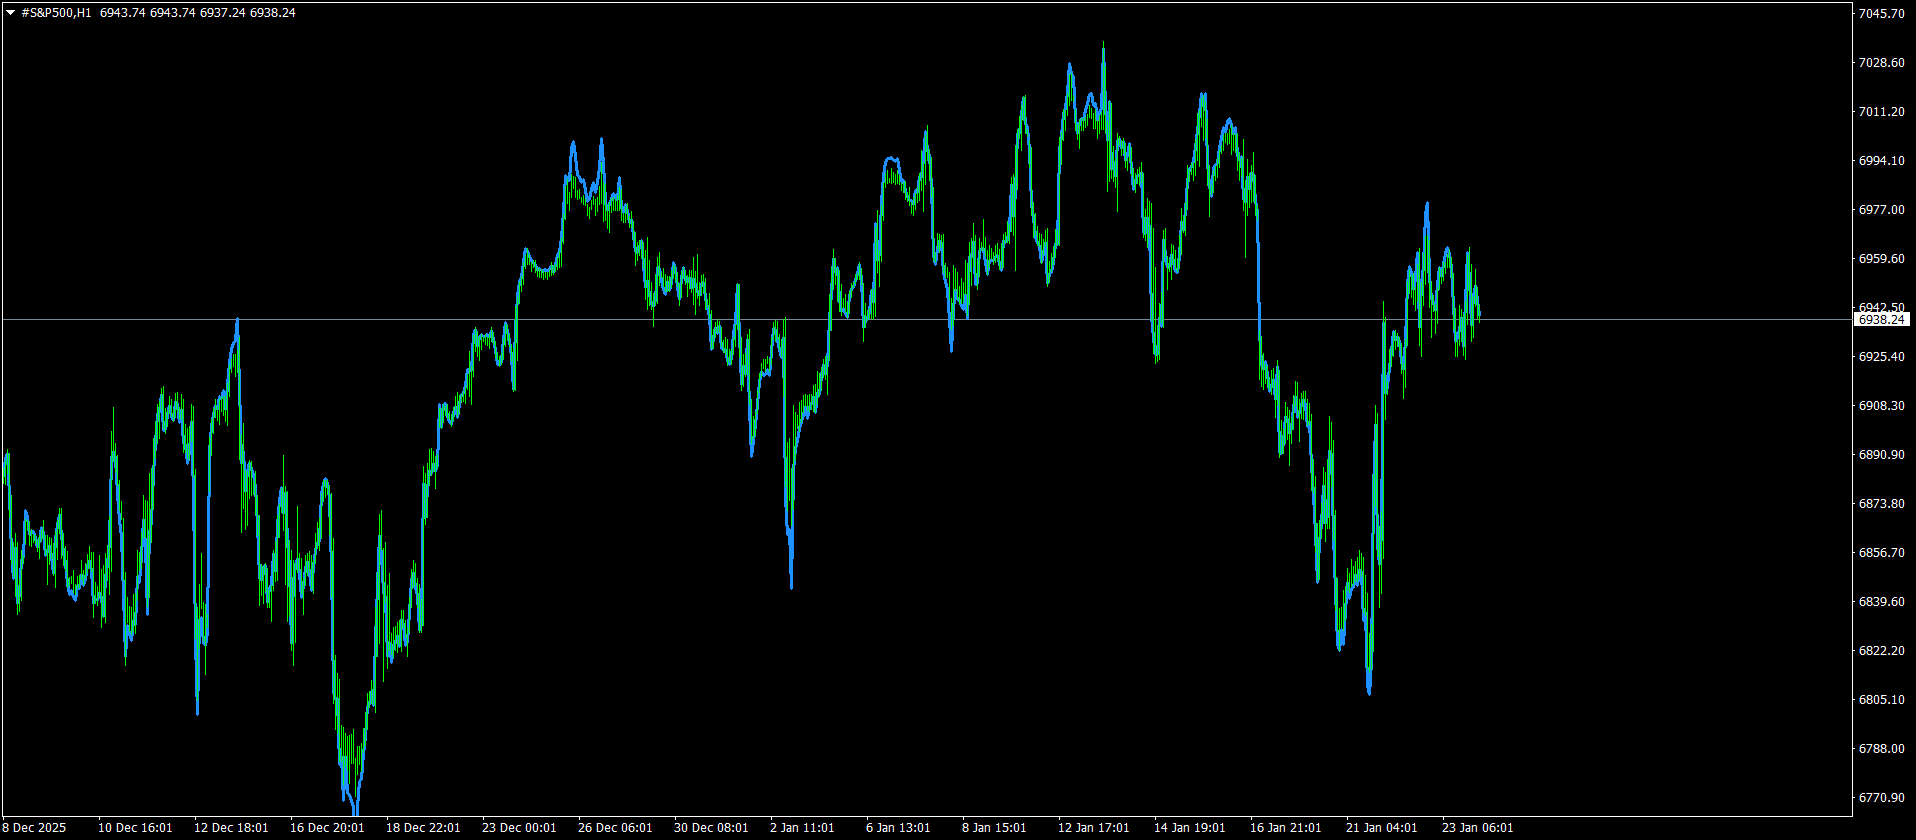Select the 6890.90 price axis label
Screen dimensions: 1916x840
[x=1881, y=455]
